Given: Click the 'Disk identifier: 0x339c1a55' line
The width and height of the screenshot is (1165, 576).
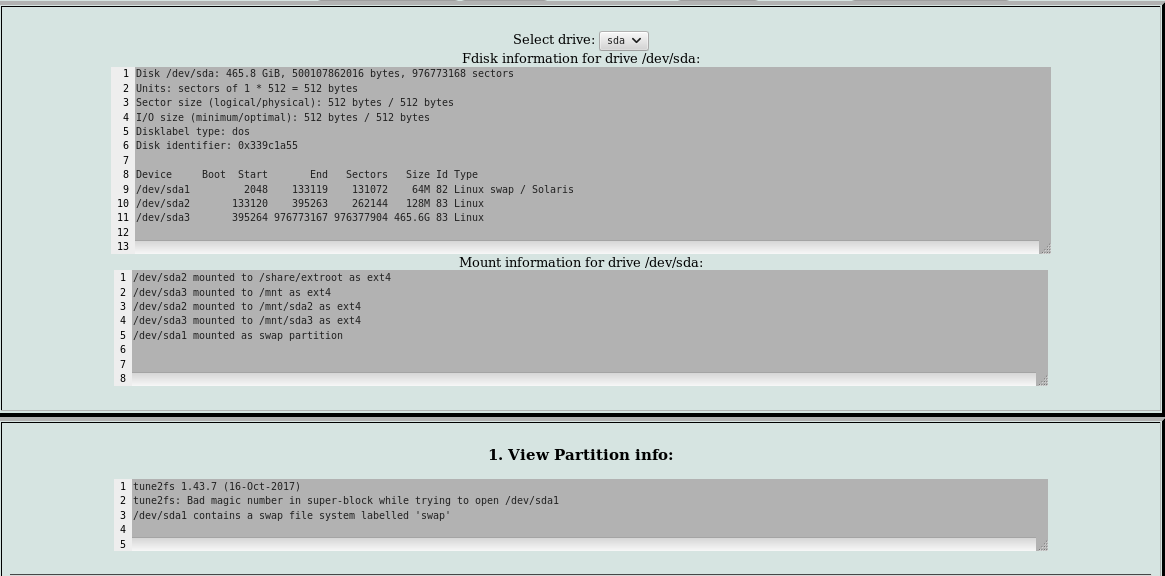Looking at the screenshot, I should coord(216,146).
